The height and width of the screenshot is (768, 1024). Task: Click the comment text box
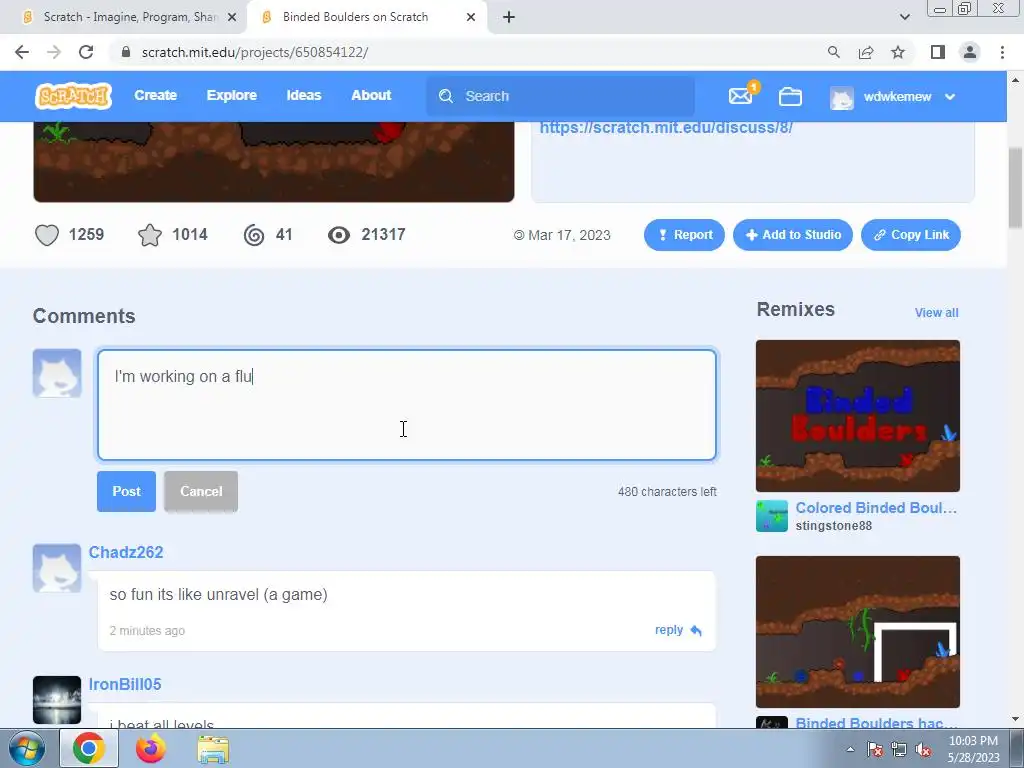pos(407,405)
